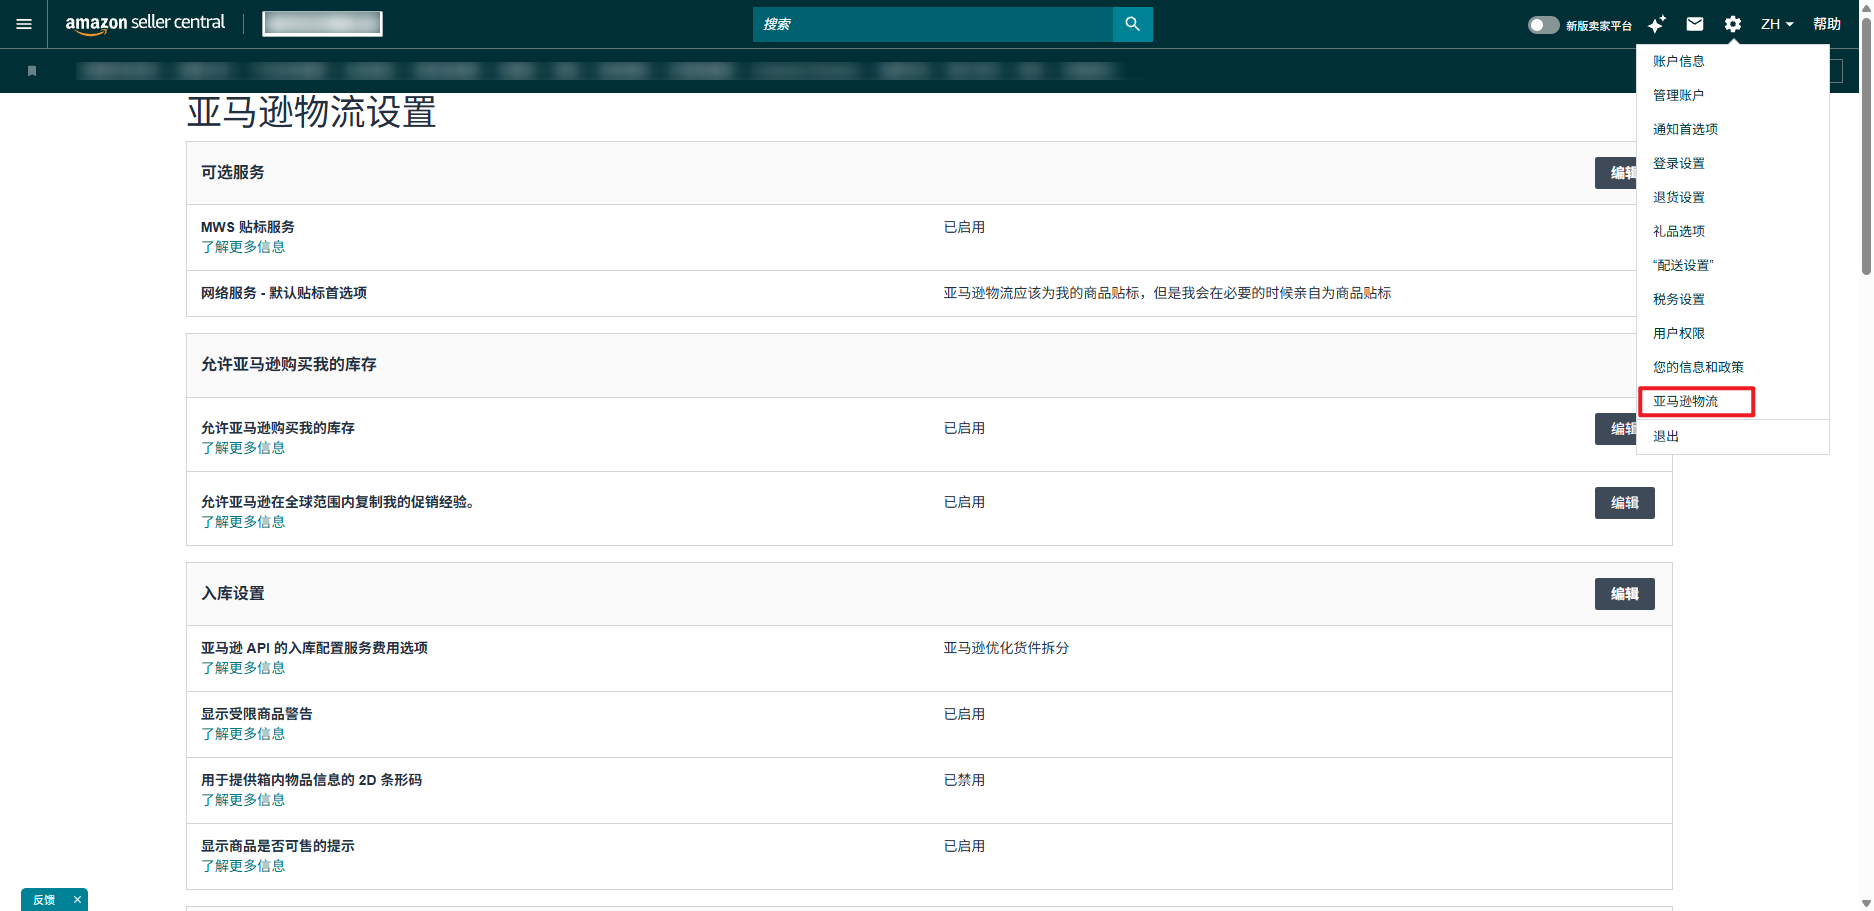Image resolution: width=1874 pixels, height=911 pixels.
Task: Click the search magnifier button
Action: click(1132, 24)
